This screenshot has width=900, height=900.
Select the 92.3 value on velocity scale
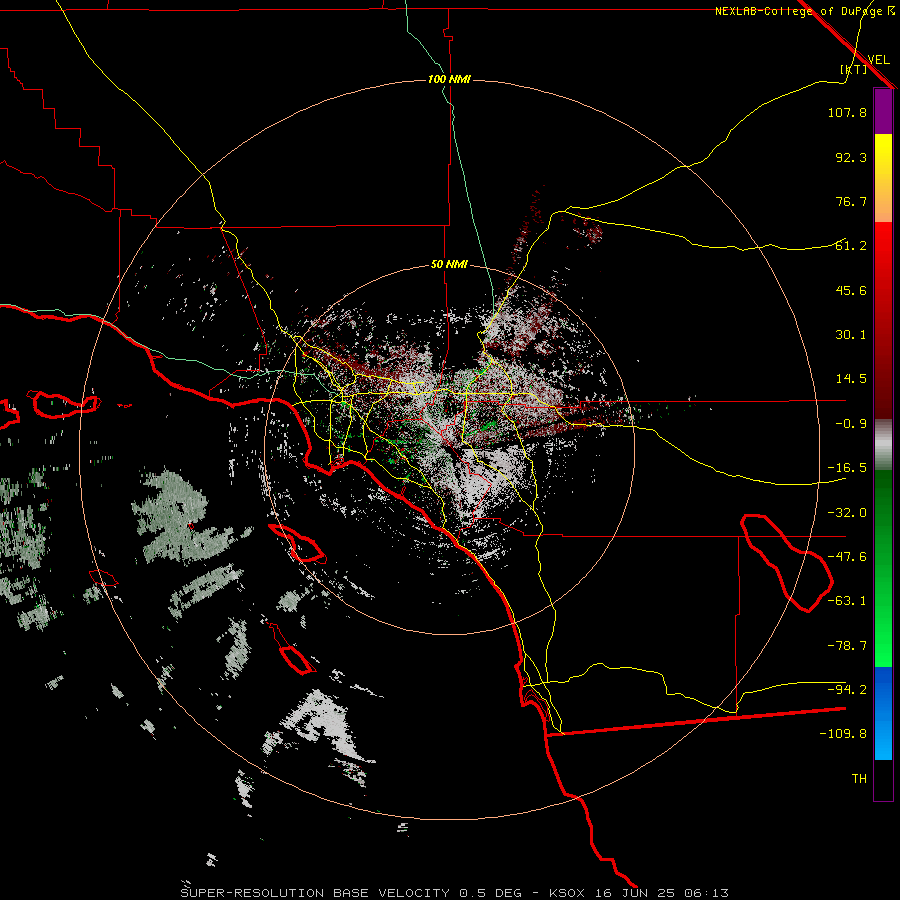(x=851, y=157)
